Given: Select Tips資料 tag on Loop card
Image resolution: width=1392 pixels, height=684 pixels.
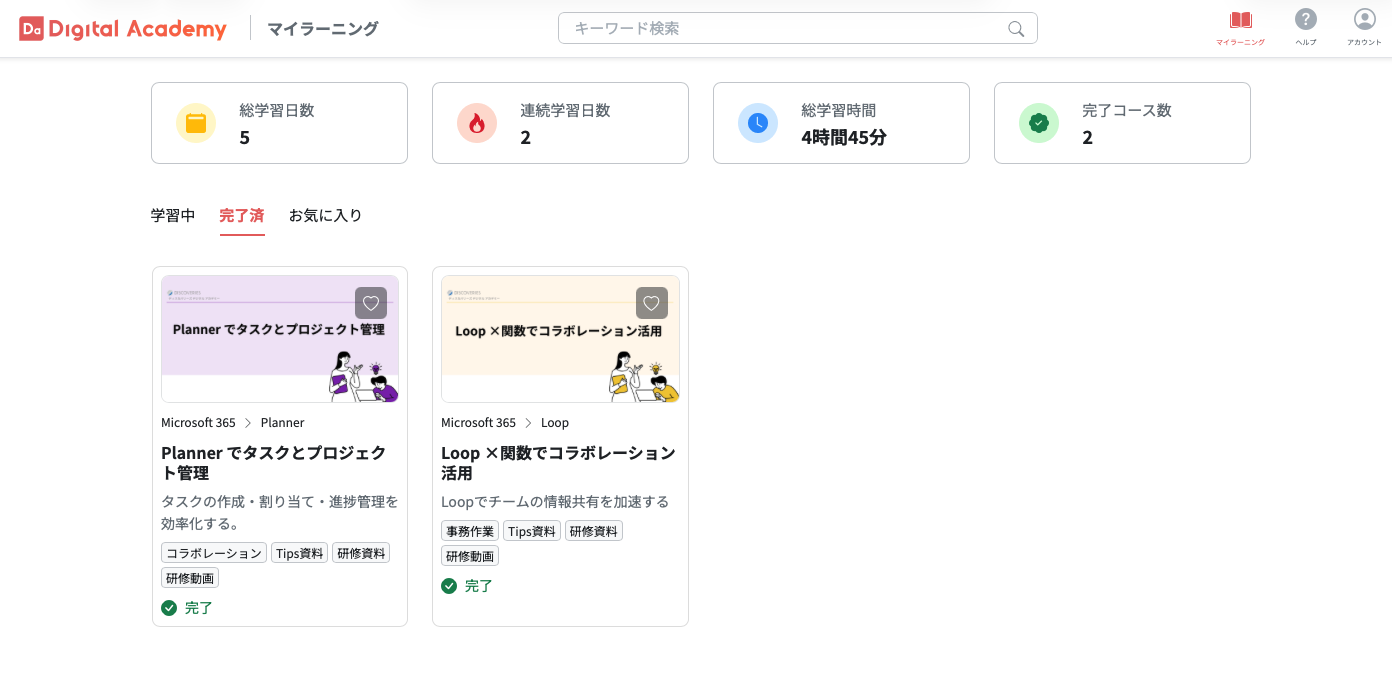Looking at the screenshot, I should coord(532,531).
